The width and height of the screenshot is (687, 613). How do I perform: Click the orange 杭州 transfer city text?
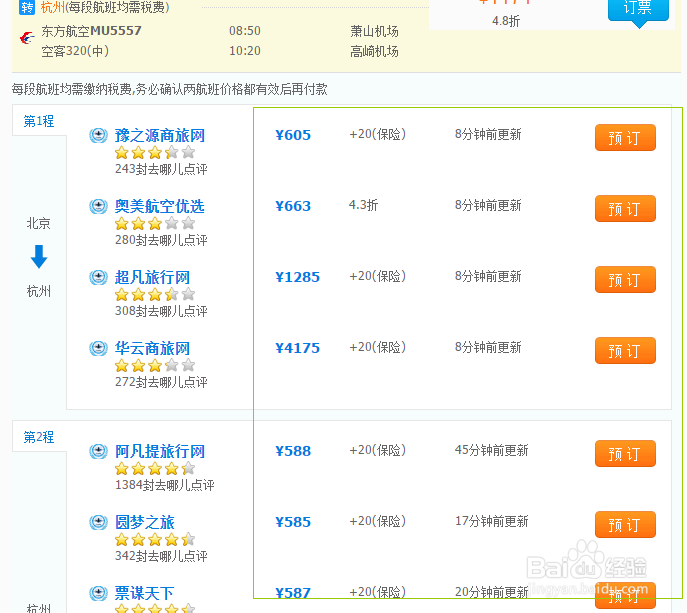click(53, 7)
